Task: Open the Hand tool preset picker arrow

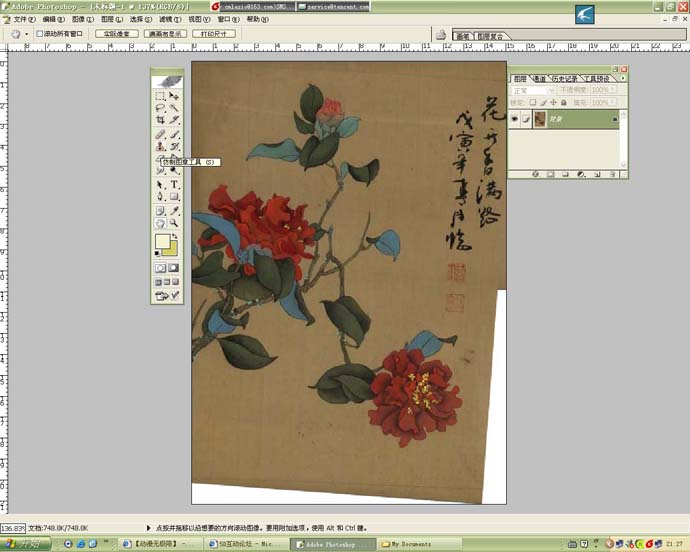Action: [26, 34]
